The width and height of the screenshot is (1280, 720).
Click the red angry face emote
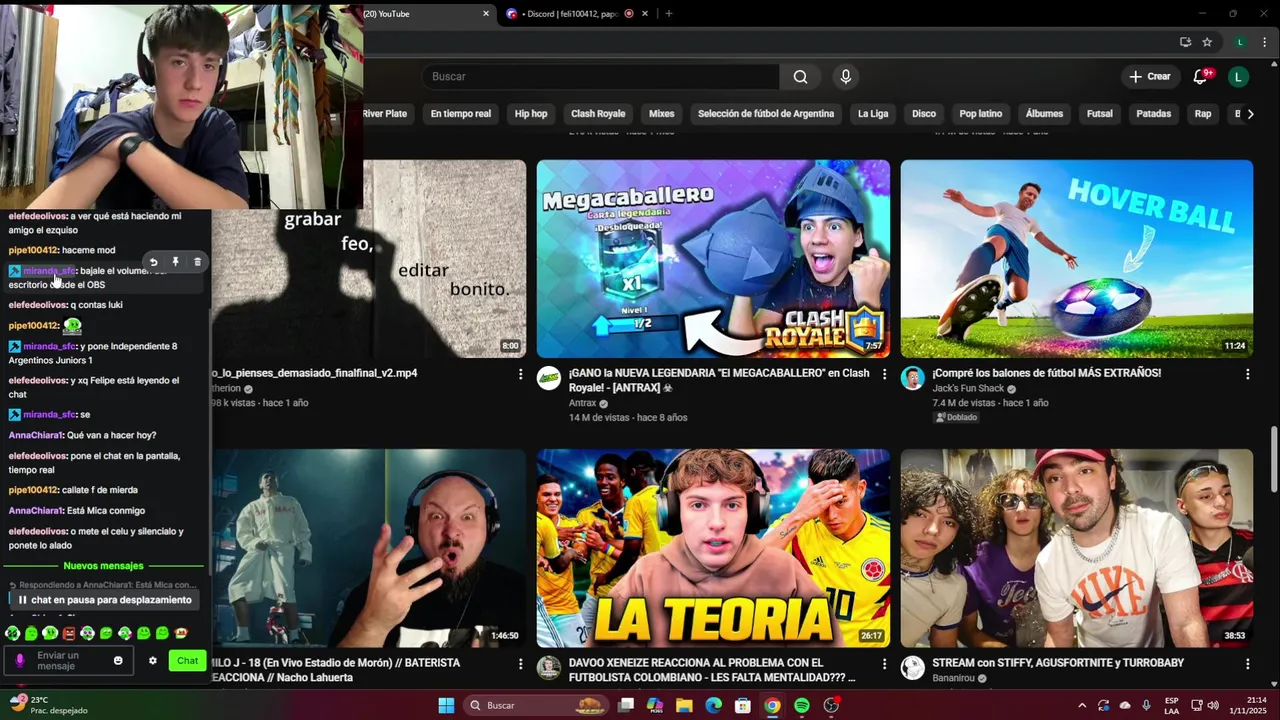(x=69, y=633)
